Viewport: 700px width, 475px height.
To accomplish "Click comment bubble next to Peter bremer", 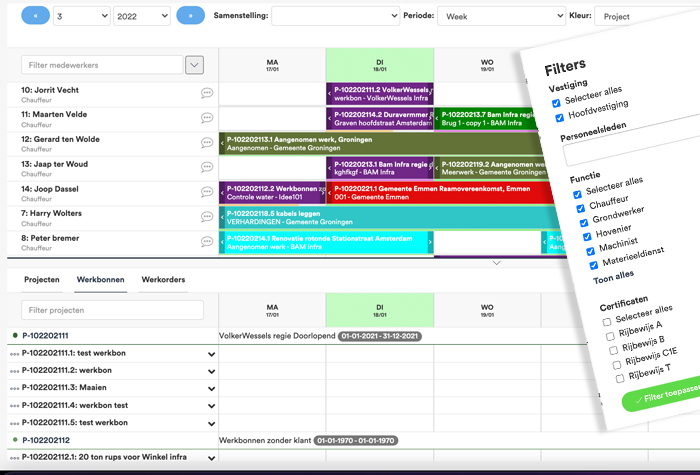I will tap(207, 242).
